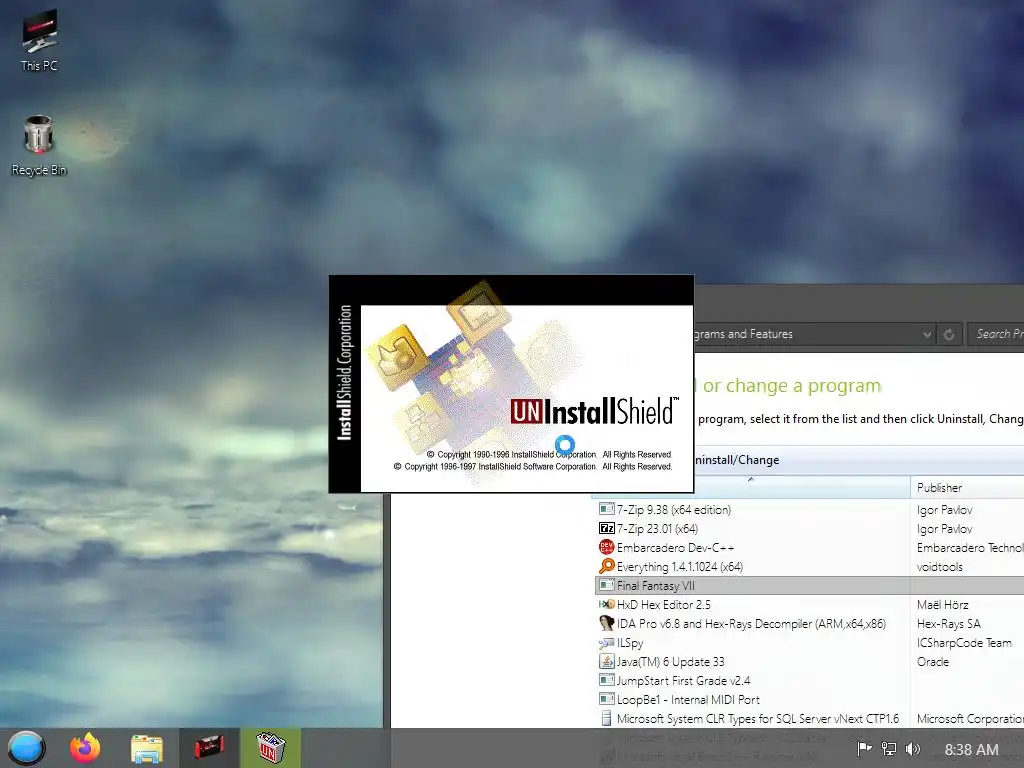The height and width of the screenshot is (768, 1024).
Task: Click the ICSharpCode Team publisher cell
Action: (964, 643)
